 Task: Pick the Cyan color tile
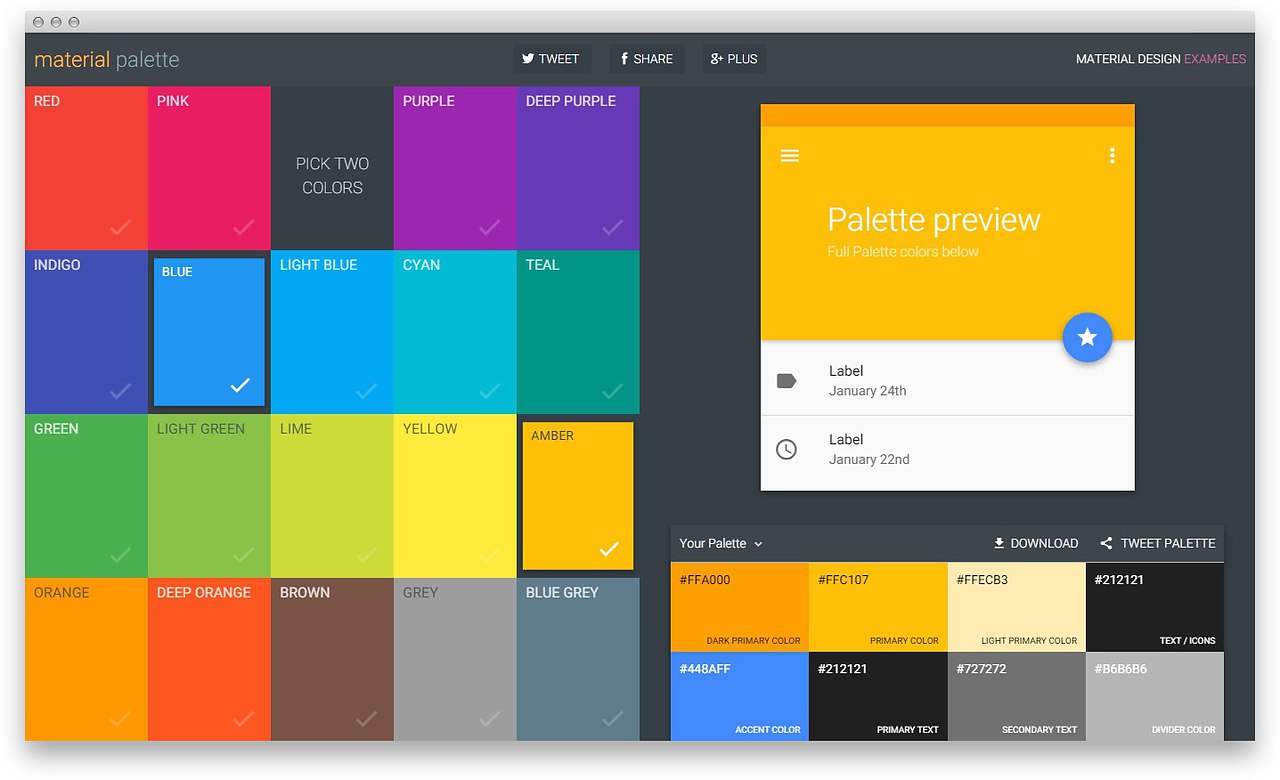tap(455, 332)
